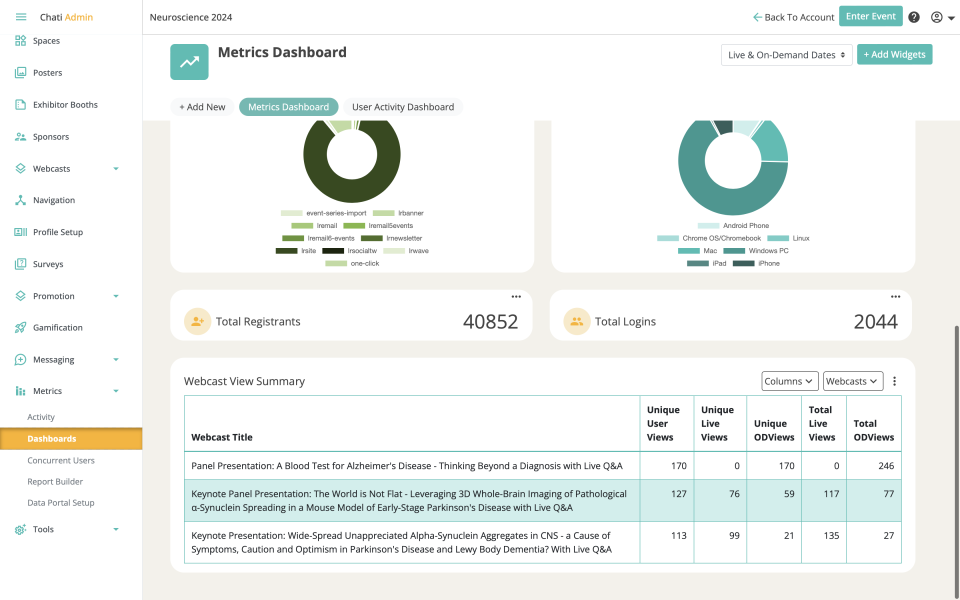
Task: Open Report Builder in sidebar
Action: tap(55, 482)
